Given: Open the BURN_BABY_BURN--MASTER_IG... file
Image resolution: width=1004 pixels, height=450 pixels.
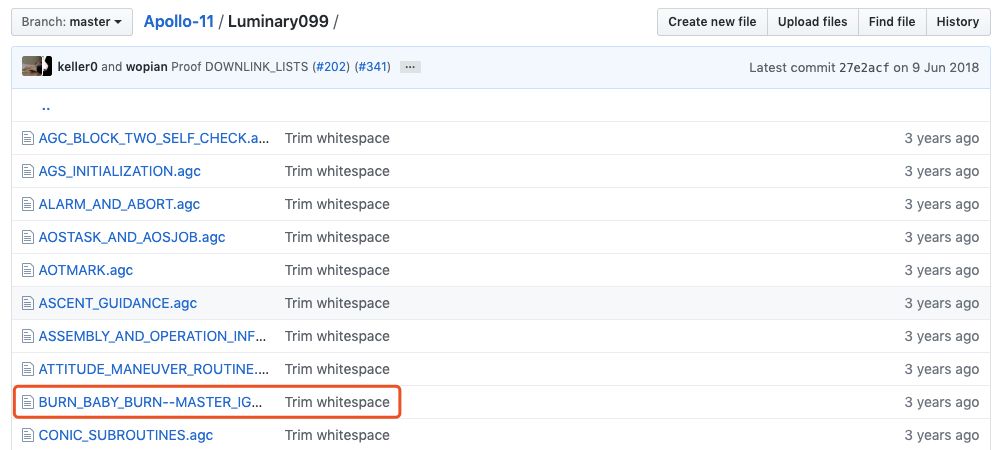Looking at the screenshot, I should [151, 402].
